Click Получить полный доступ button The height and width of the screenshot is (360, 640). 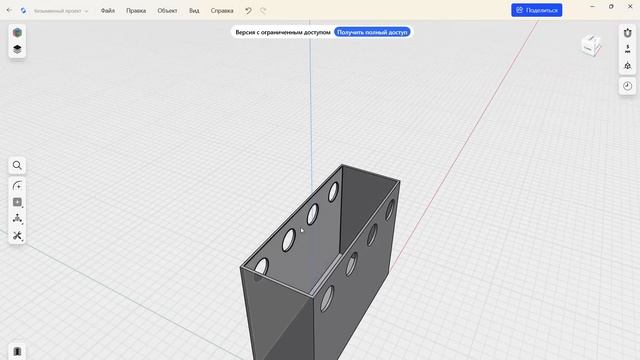[372, 32]
